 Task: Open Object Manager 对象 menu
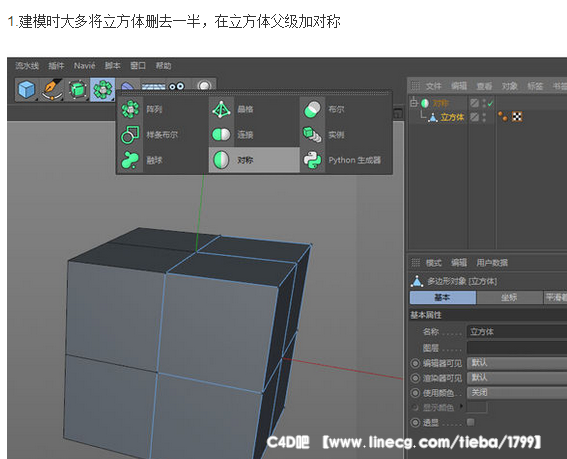[x=509, y=86]
